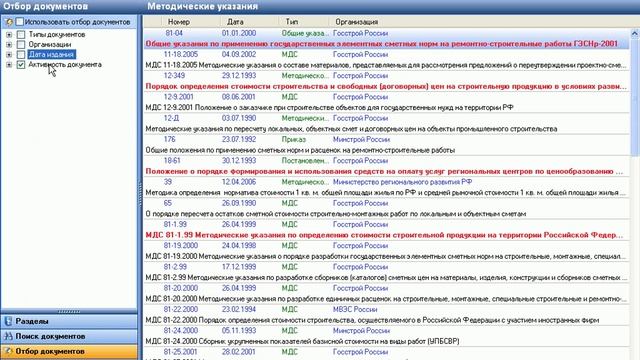Open 'МДС 81-1.99 Методические указания по определению стоимости' document
This screenshot has height=360, width=640.
[x=384, y=235]
